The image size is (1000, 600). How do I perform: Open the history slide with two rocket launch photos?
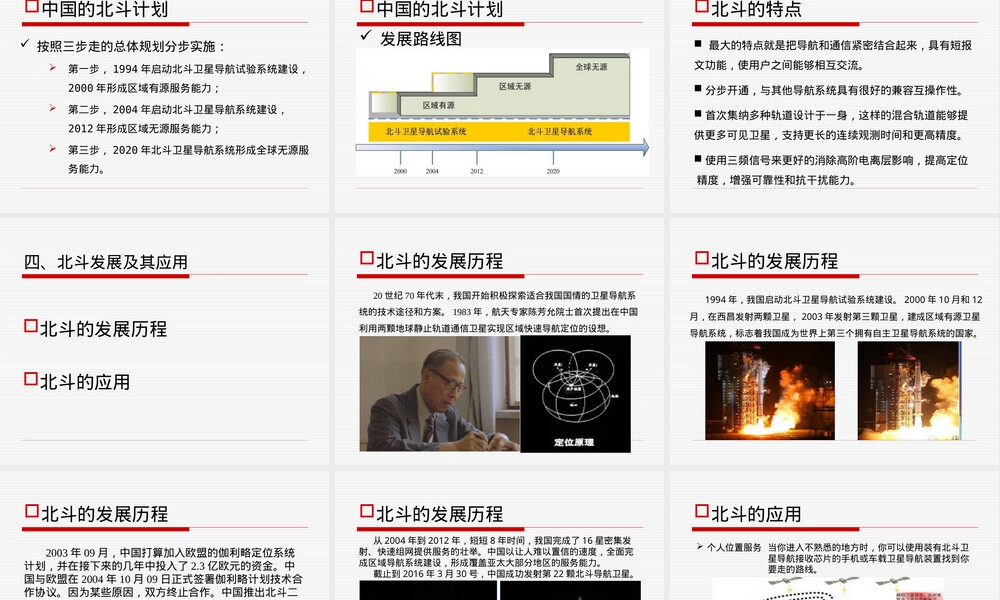(x=834, y=342)
